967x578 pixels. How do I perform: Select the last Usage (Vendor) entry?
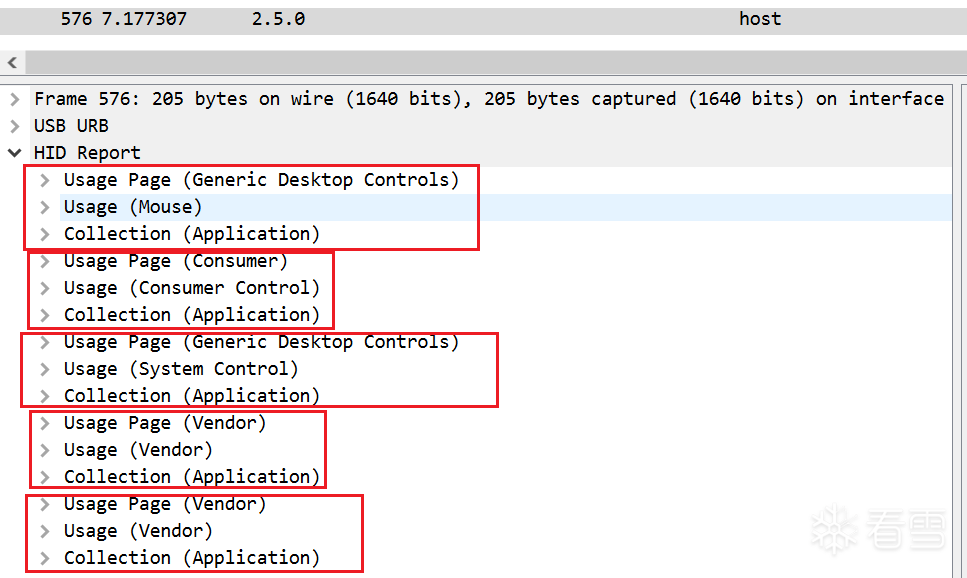138,531
